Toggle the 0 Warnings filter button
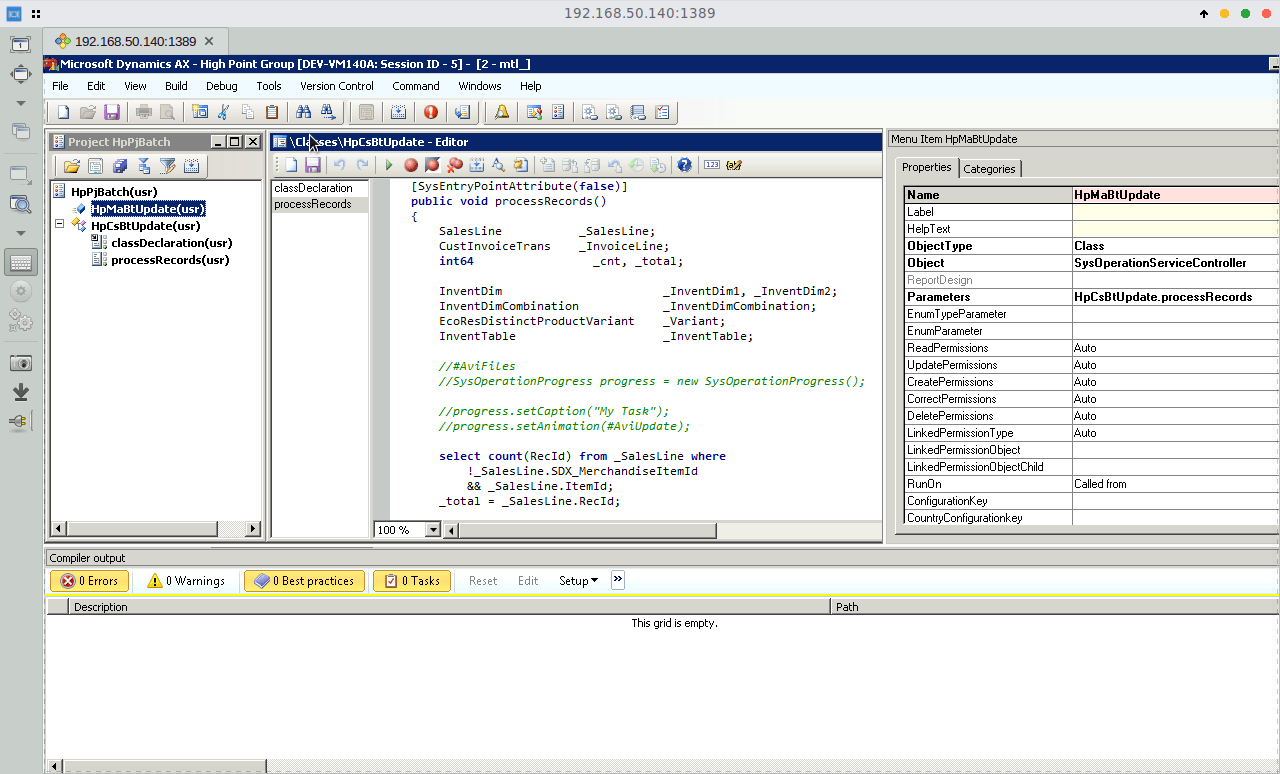The height and width of the screenshot is (774, 1280). (185, 581)
